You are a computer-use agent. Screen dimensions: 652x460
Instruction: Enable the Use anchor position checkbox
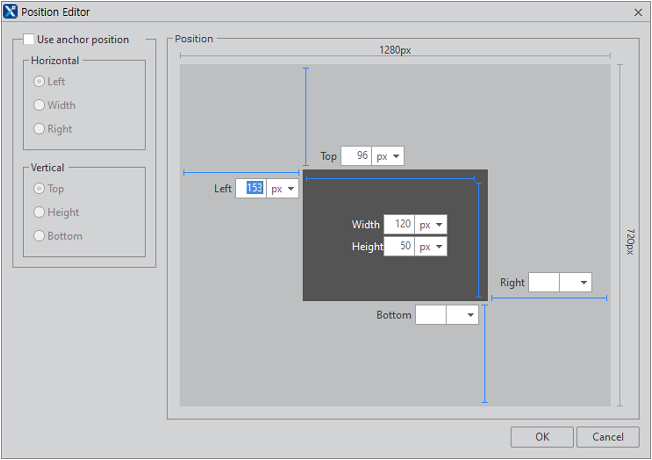click(x=28, y=40)
